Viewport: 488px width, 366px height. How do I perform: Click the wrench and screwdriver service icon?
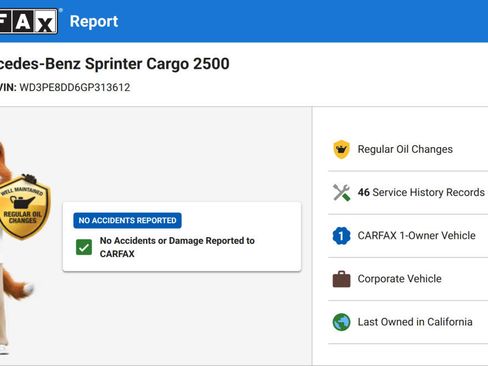(341, 192)
